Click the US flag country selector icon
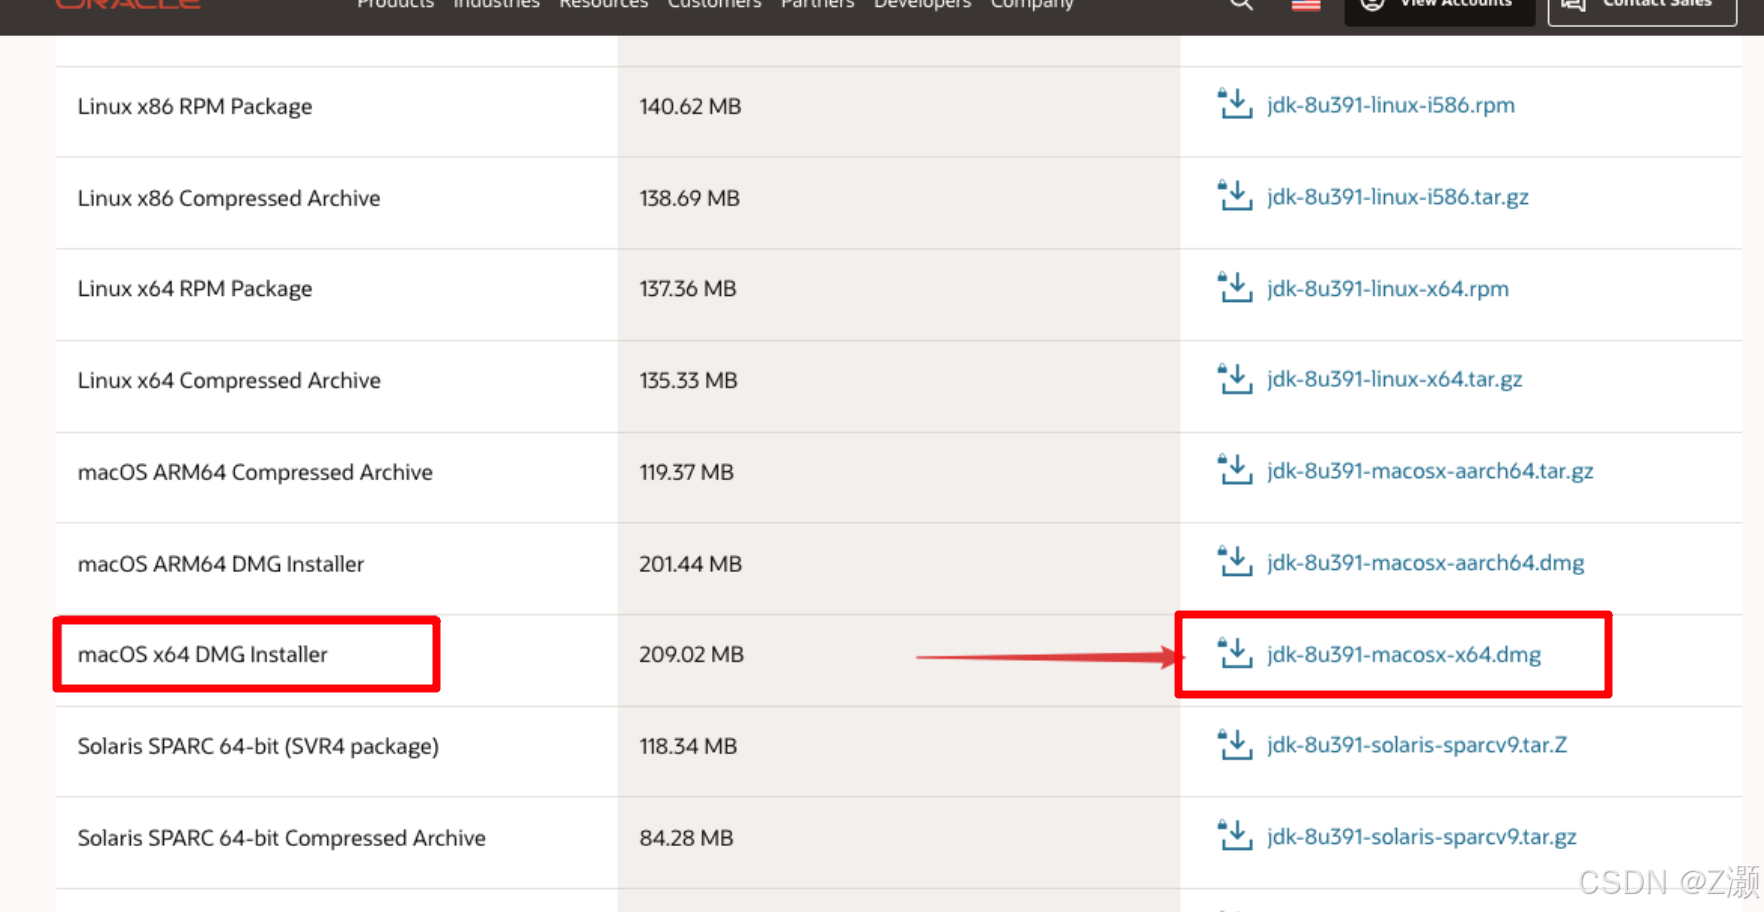The width and height of the screenshot is (1764, 912). pyautogui.click(x=1306, y=4)
